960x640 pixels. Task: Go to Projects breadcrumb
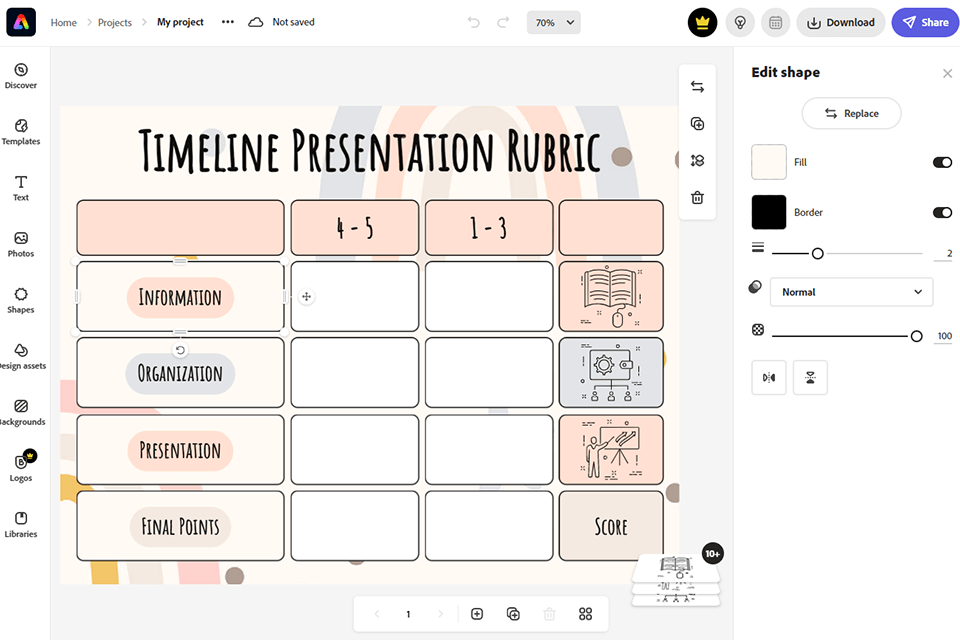pos(114,23)
